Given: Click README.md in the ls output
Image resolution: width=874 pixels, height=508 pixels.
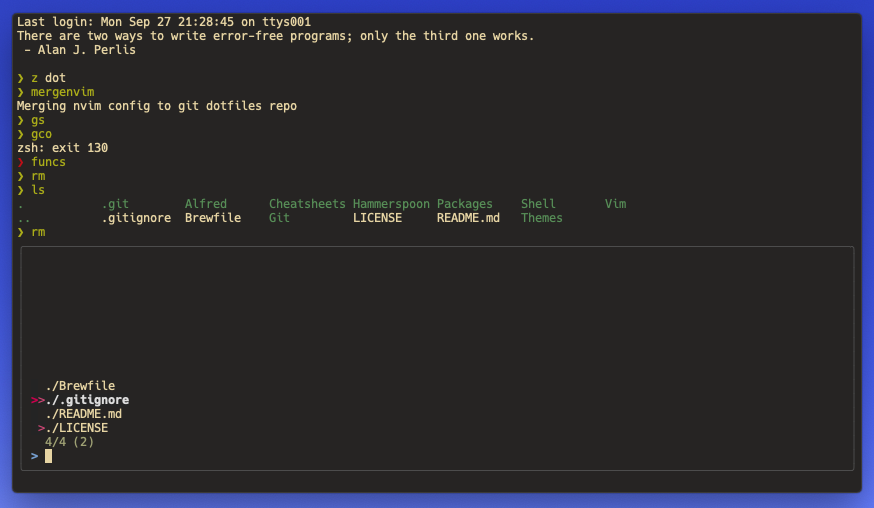Looking at the screenshot, I should [468, 218].
